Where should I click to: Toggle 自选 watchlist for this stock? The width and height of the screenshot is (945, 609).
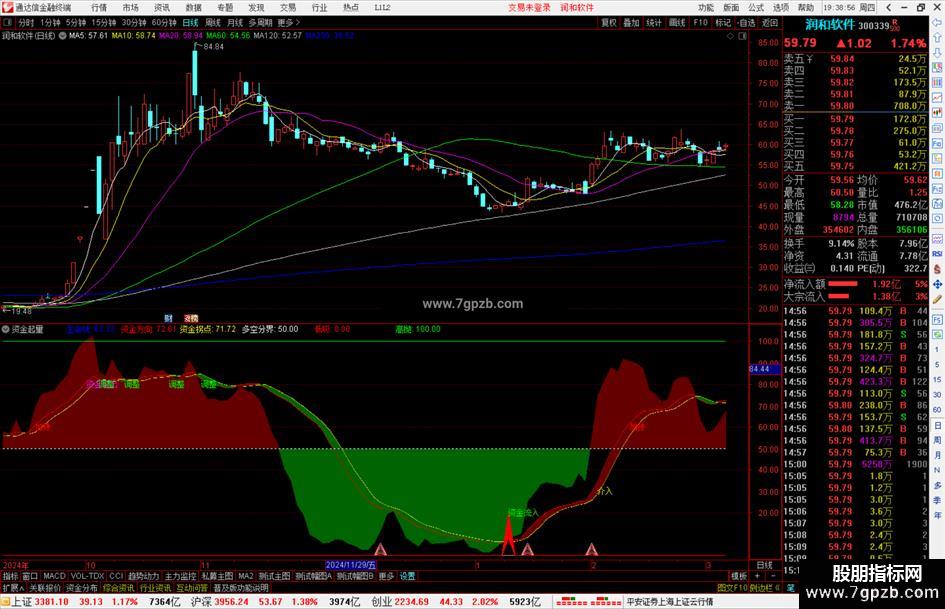(x=746, y=22)
